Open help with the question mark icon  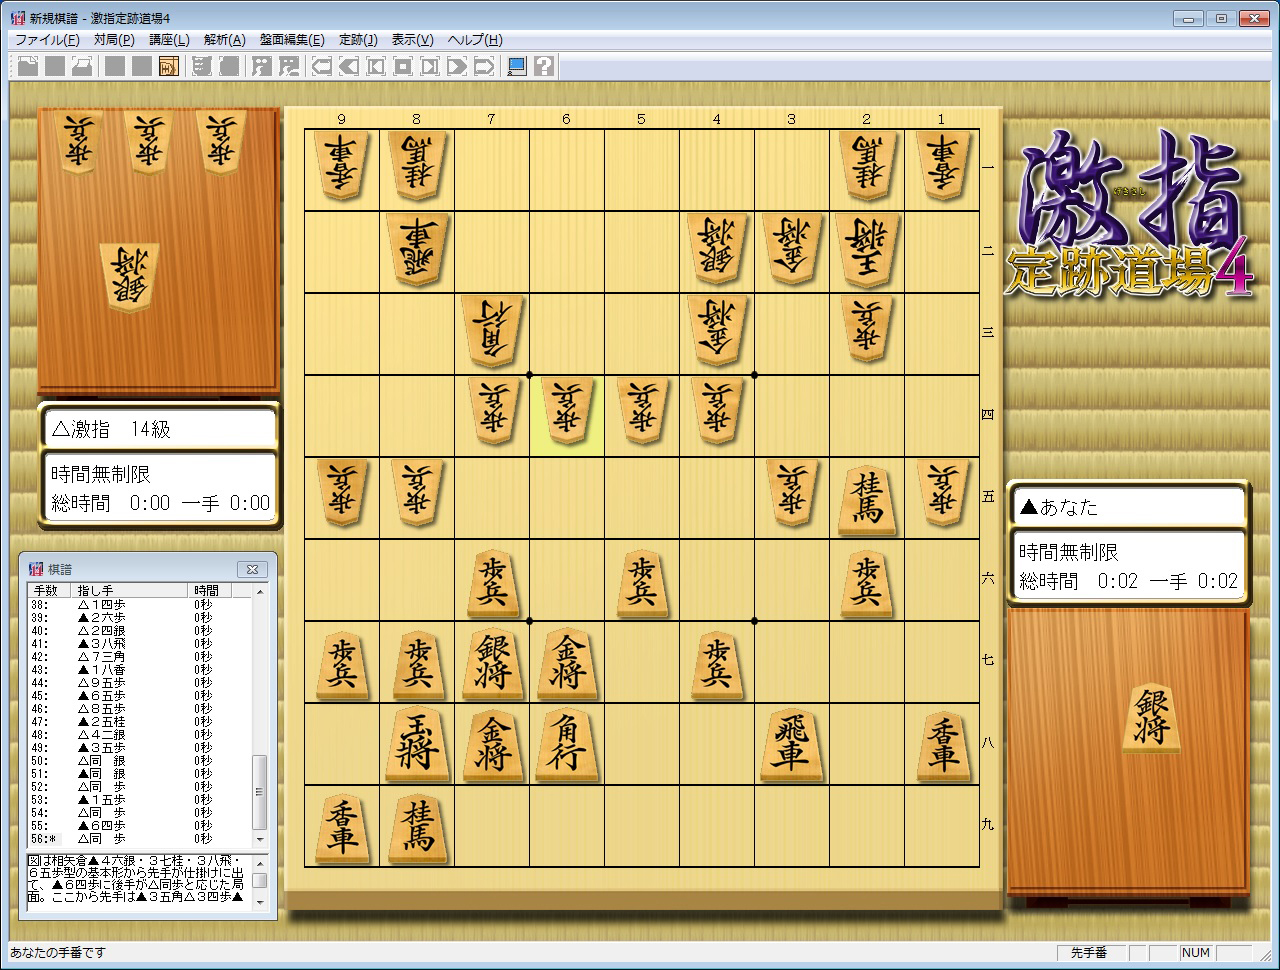544,67
